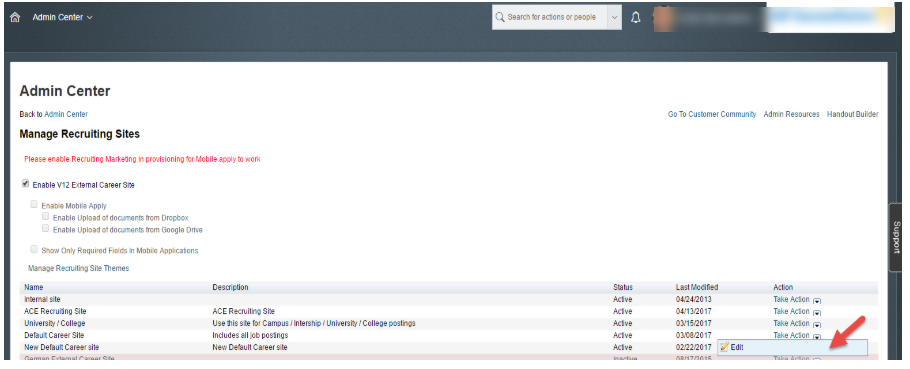Screen dimensions: 910x369
Task: Open the Admin Center menu dropdown
Action: [x=62, y=17]
